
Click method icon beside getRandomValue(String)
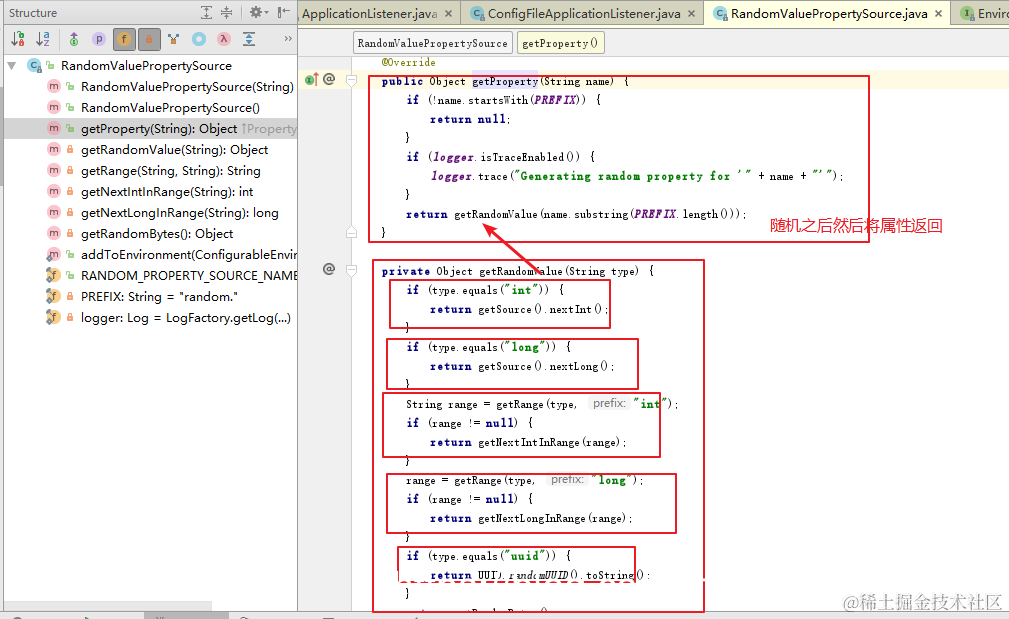[54, 150]
